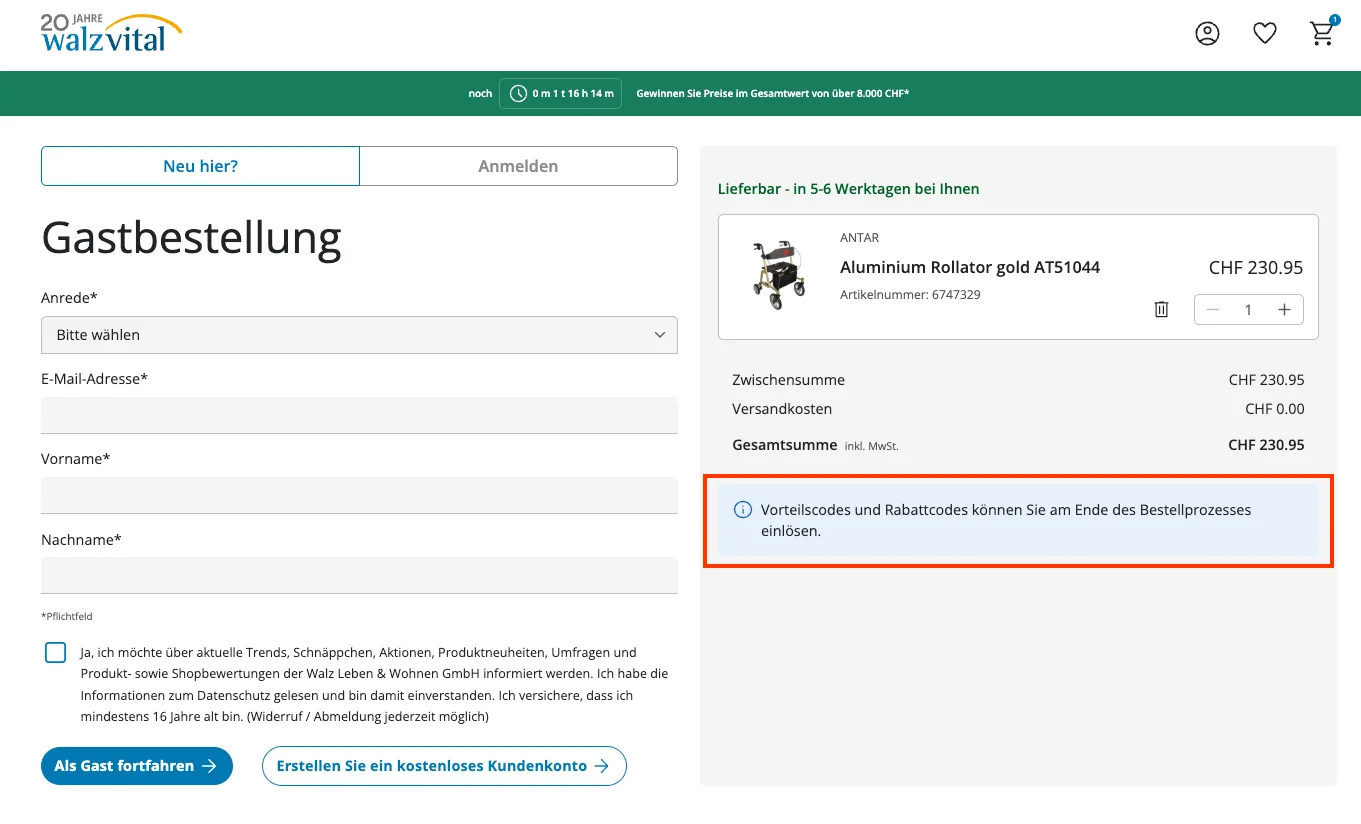The height and width of the screenshot is (824, 1361).
Task: Click the clock icon in the countdown banner
Action: [518, 93]
